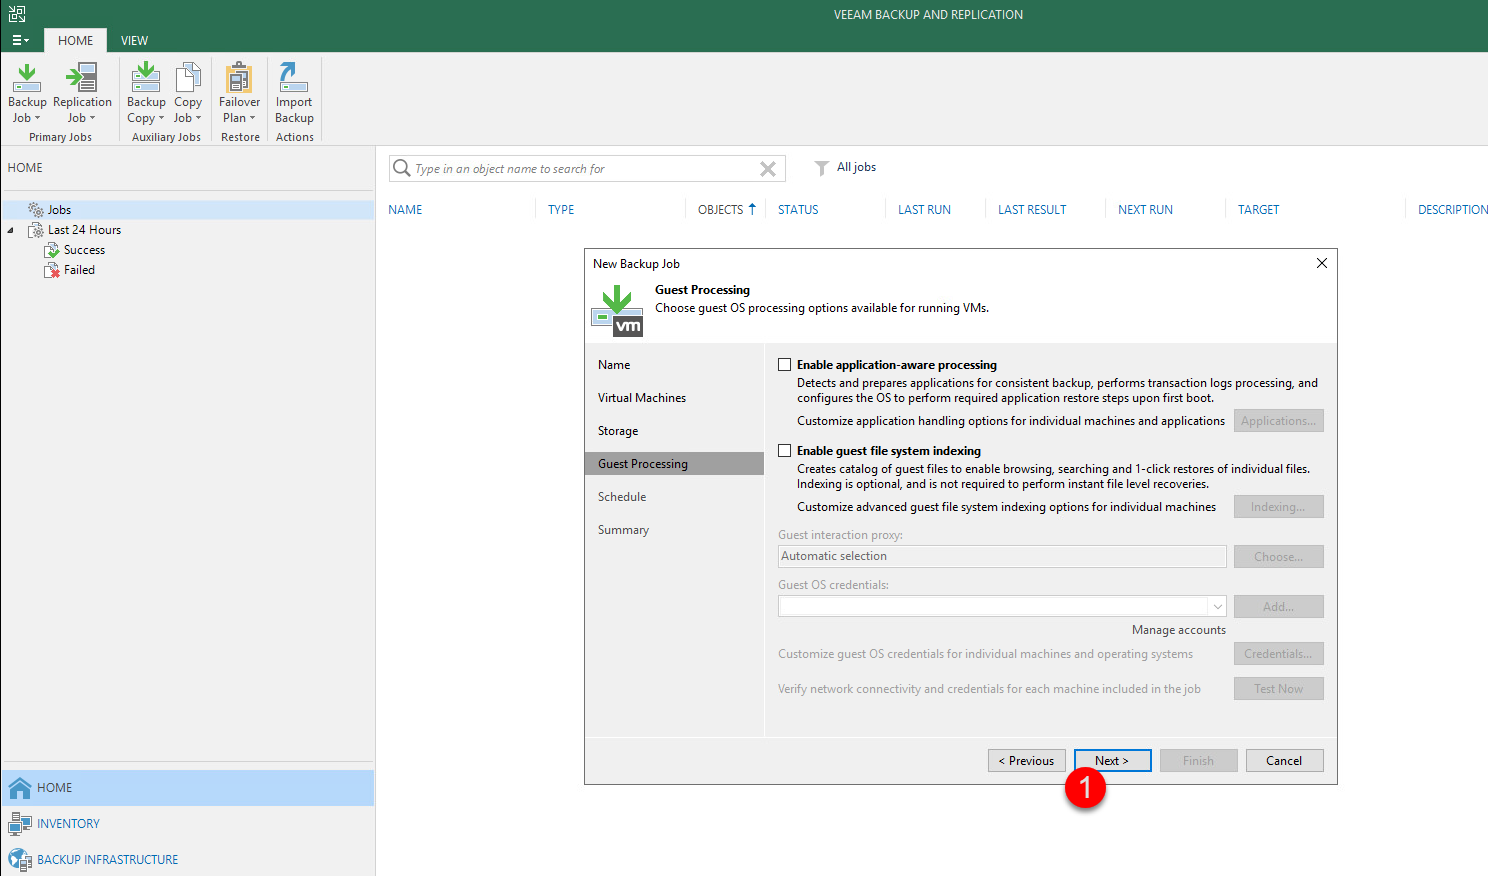Select Success under Last 24 Hours
1488x876 pixels.
coord(84,250)
